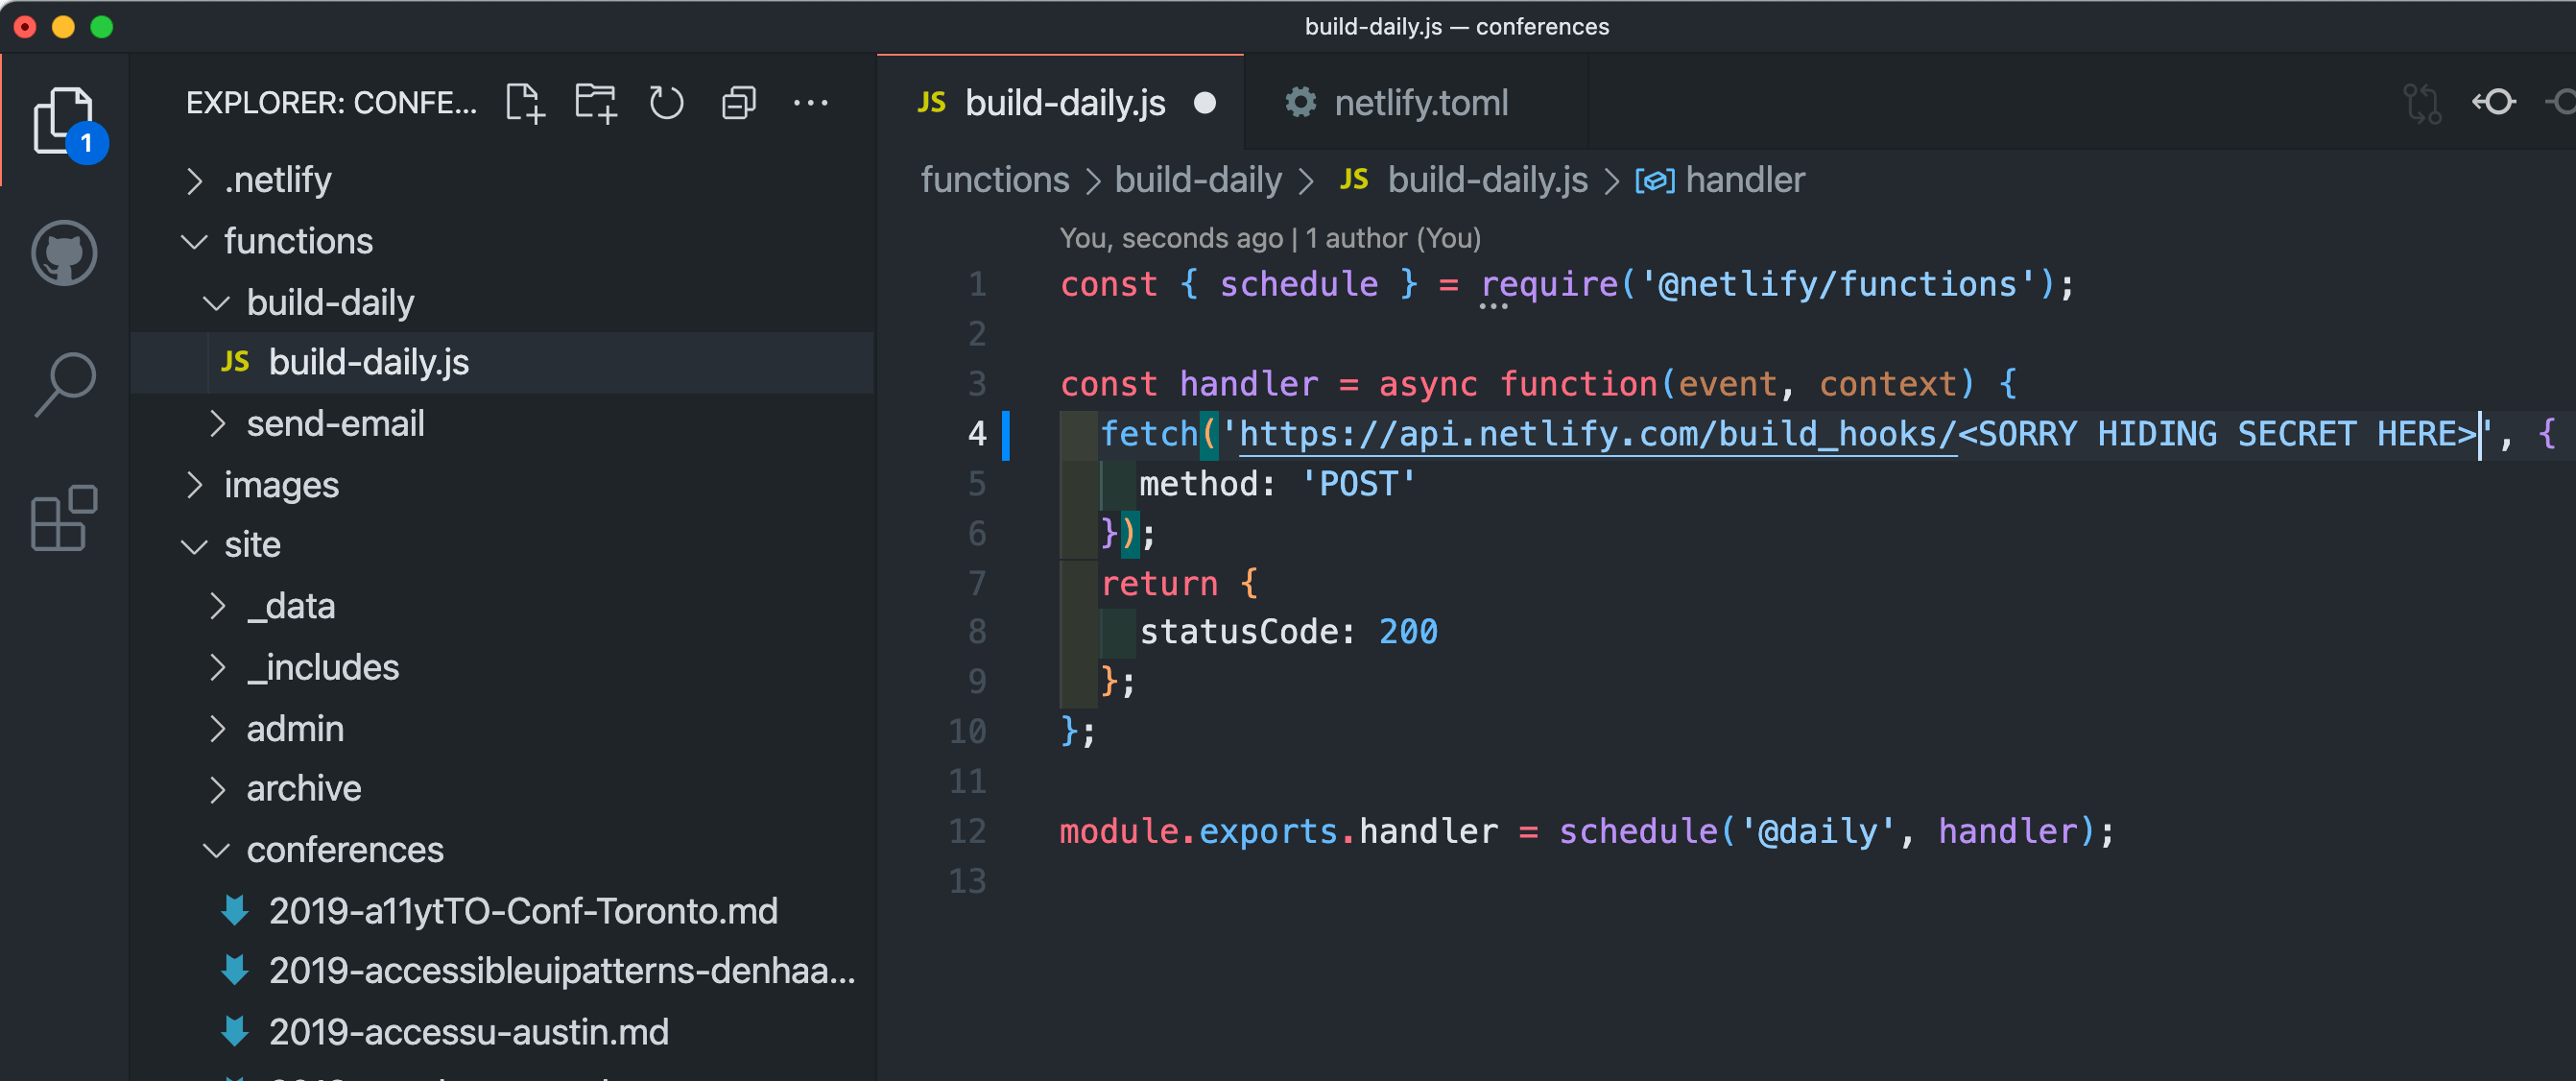Expand the .netlify folder
The height and width of the screenshot is (1081, 2576).
(277, 180)
